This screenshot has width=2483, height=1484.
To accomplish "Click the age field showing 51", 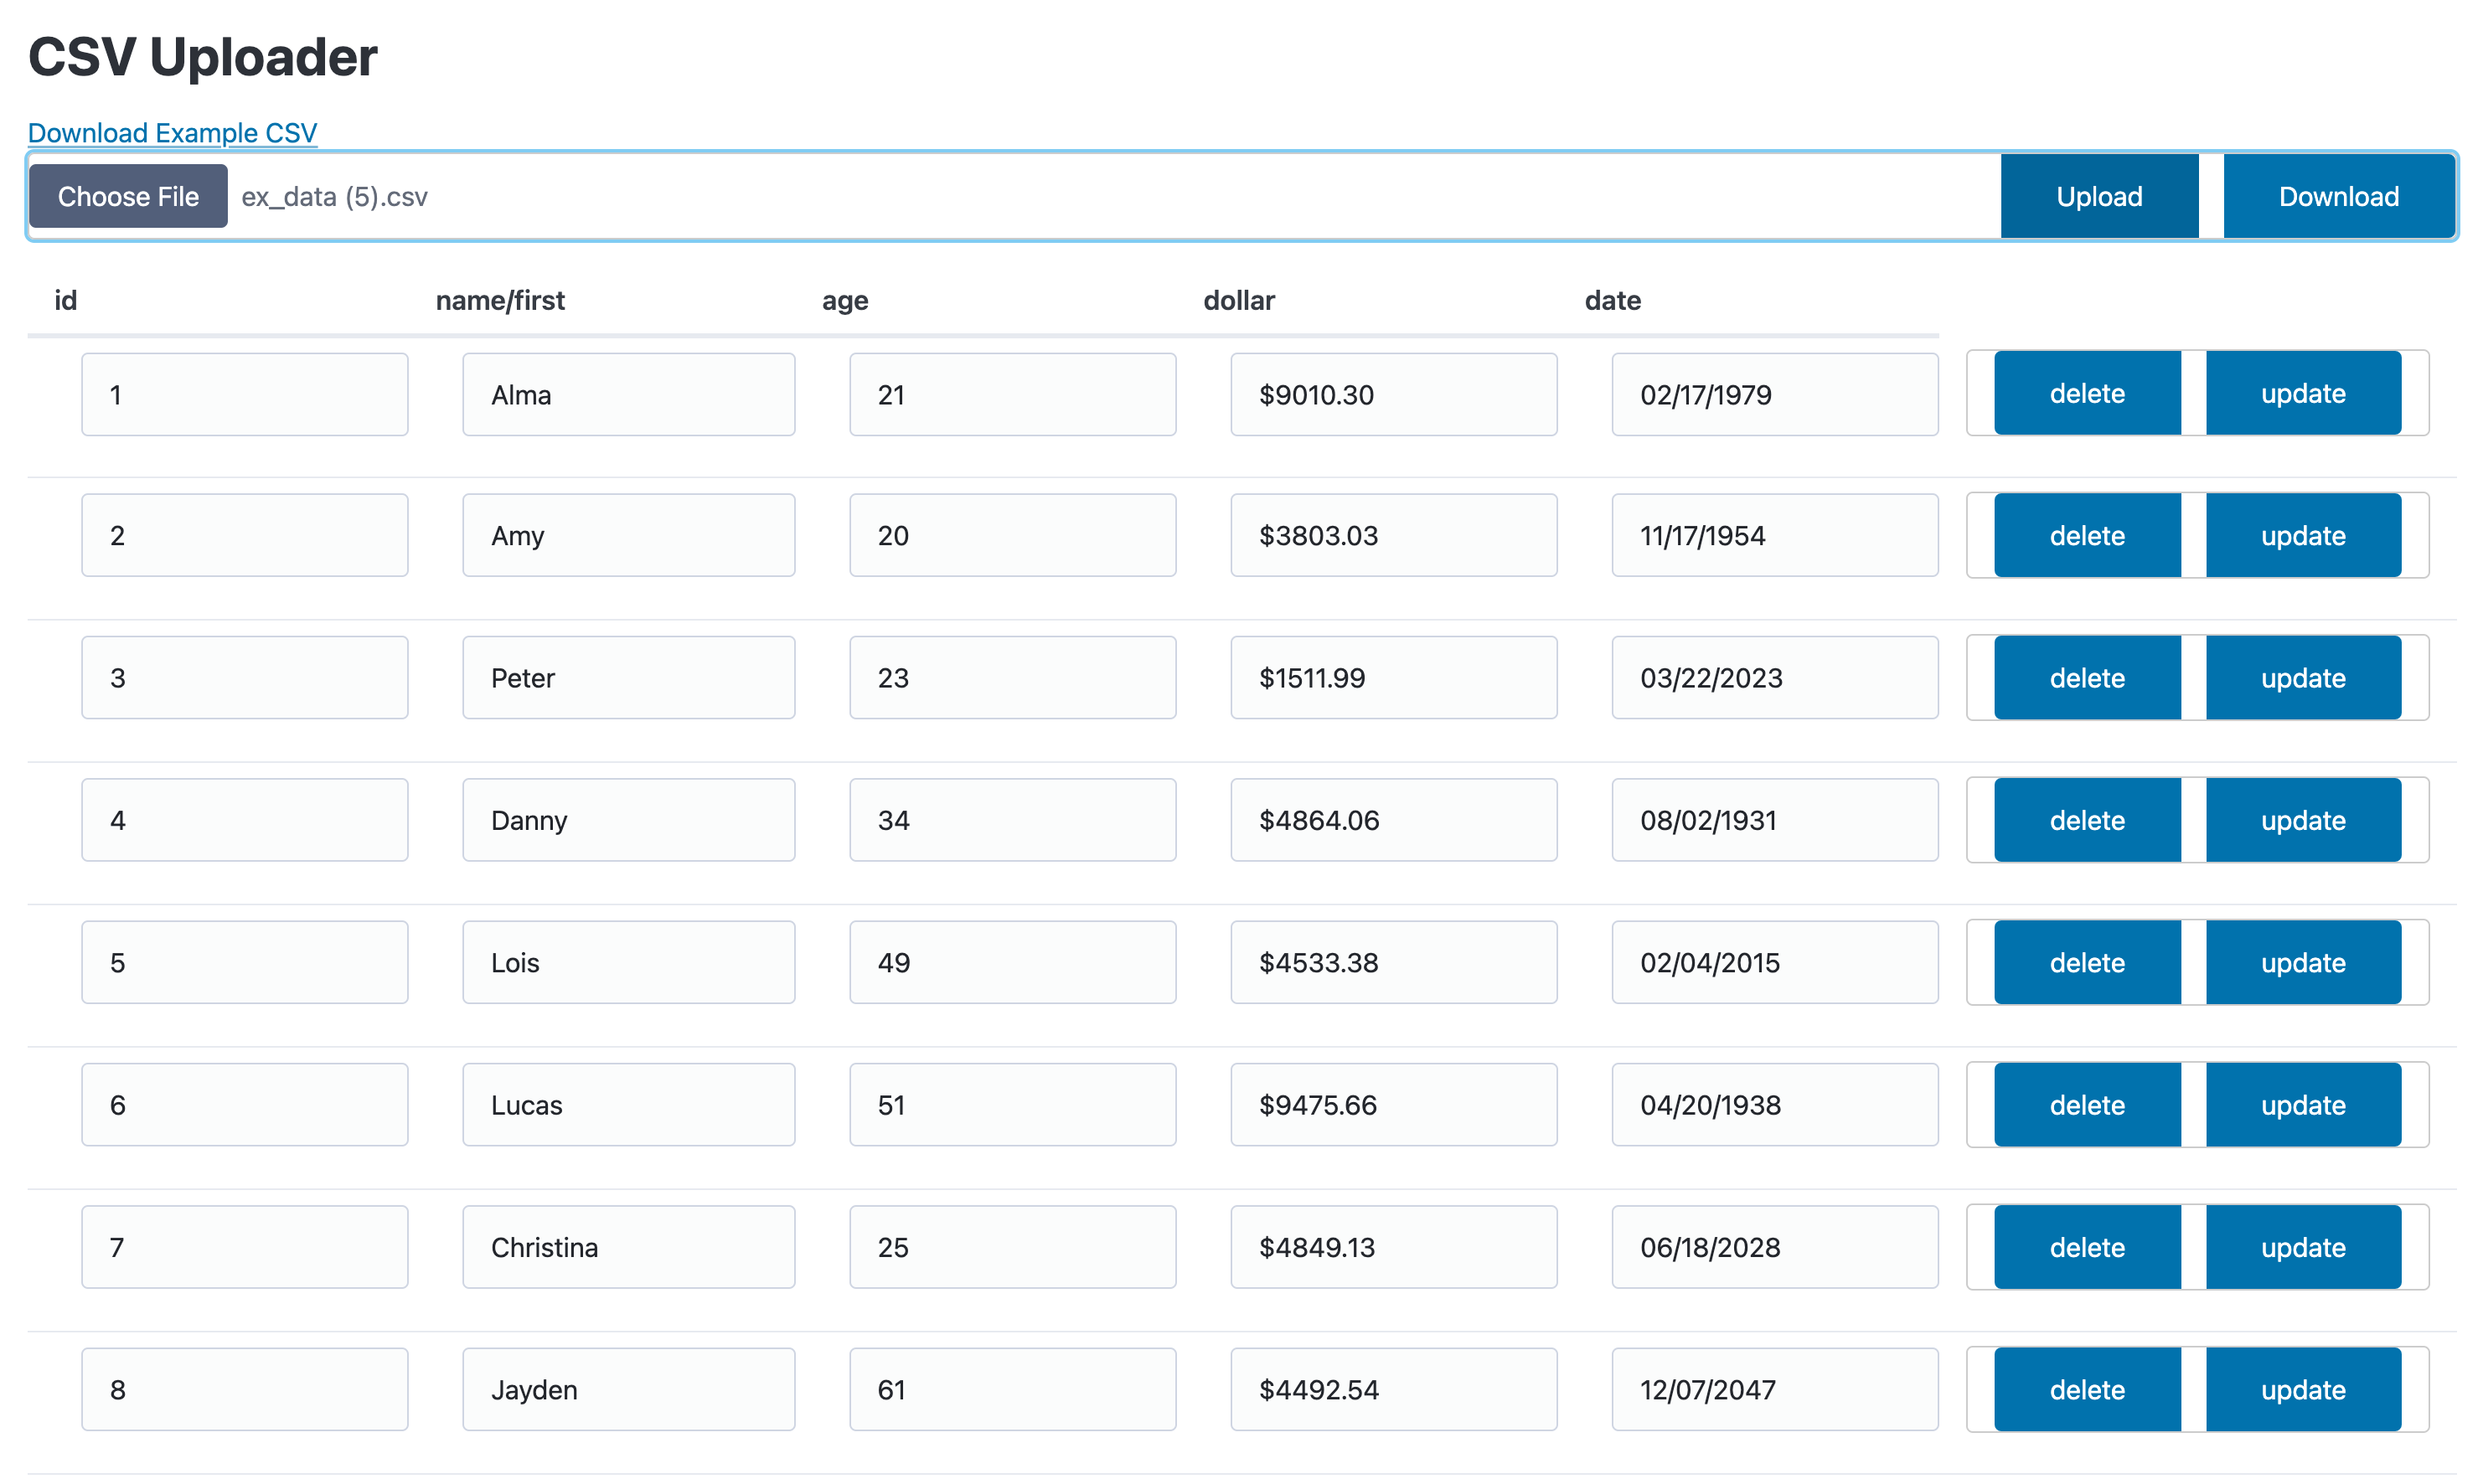I will tap(1013, 1105).
